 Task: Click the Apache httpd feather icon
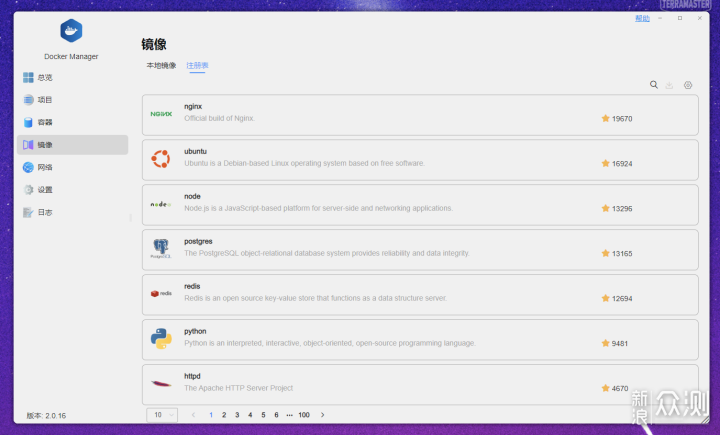point(161,384)
